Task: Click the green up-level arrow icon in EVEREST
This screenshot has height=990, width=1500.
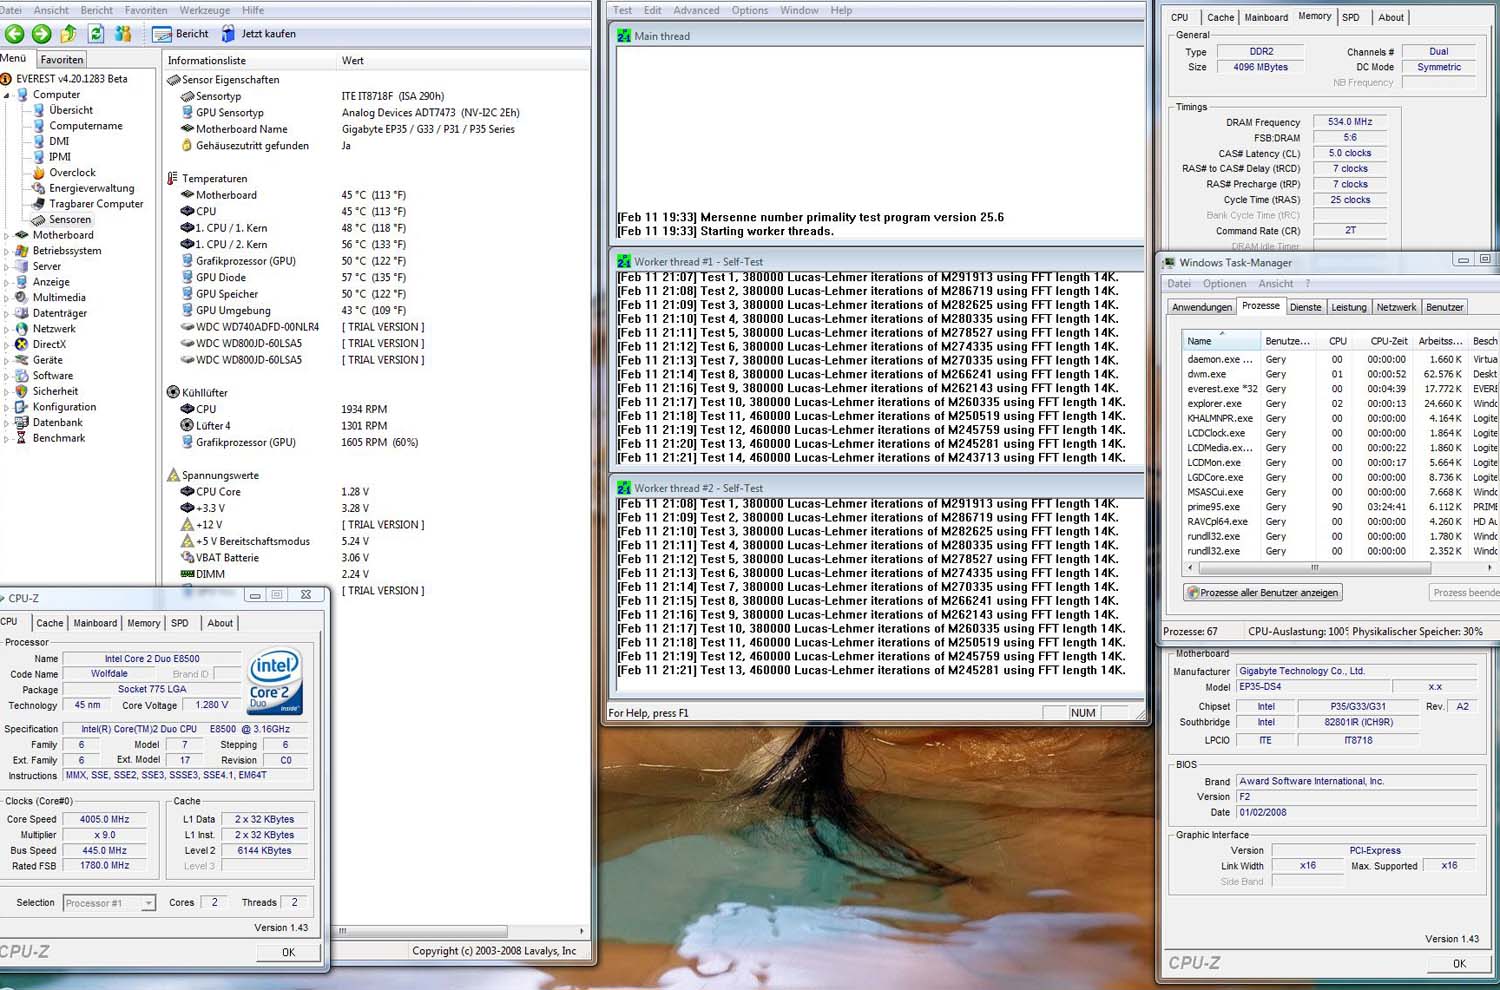Action: pos(69,34)
